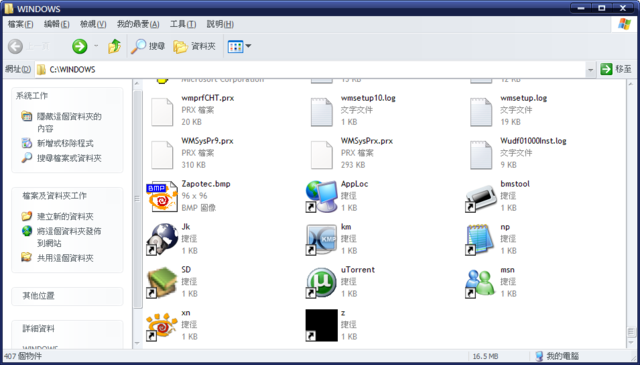Click 隱藏這個資料夾的內容 link
Viewport: 640px width, 365px height.
click(69, 122)
